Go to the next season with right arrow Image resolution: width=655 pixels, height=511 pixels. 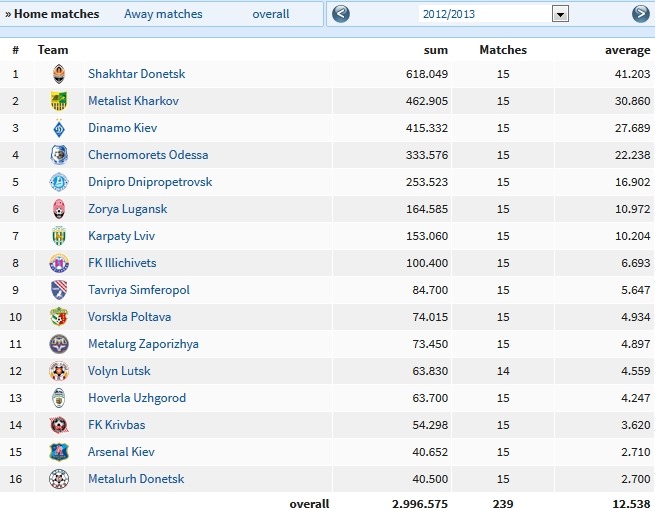640,14
